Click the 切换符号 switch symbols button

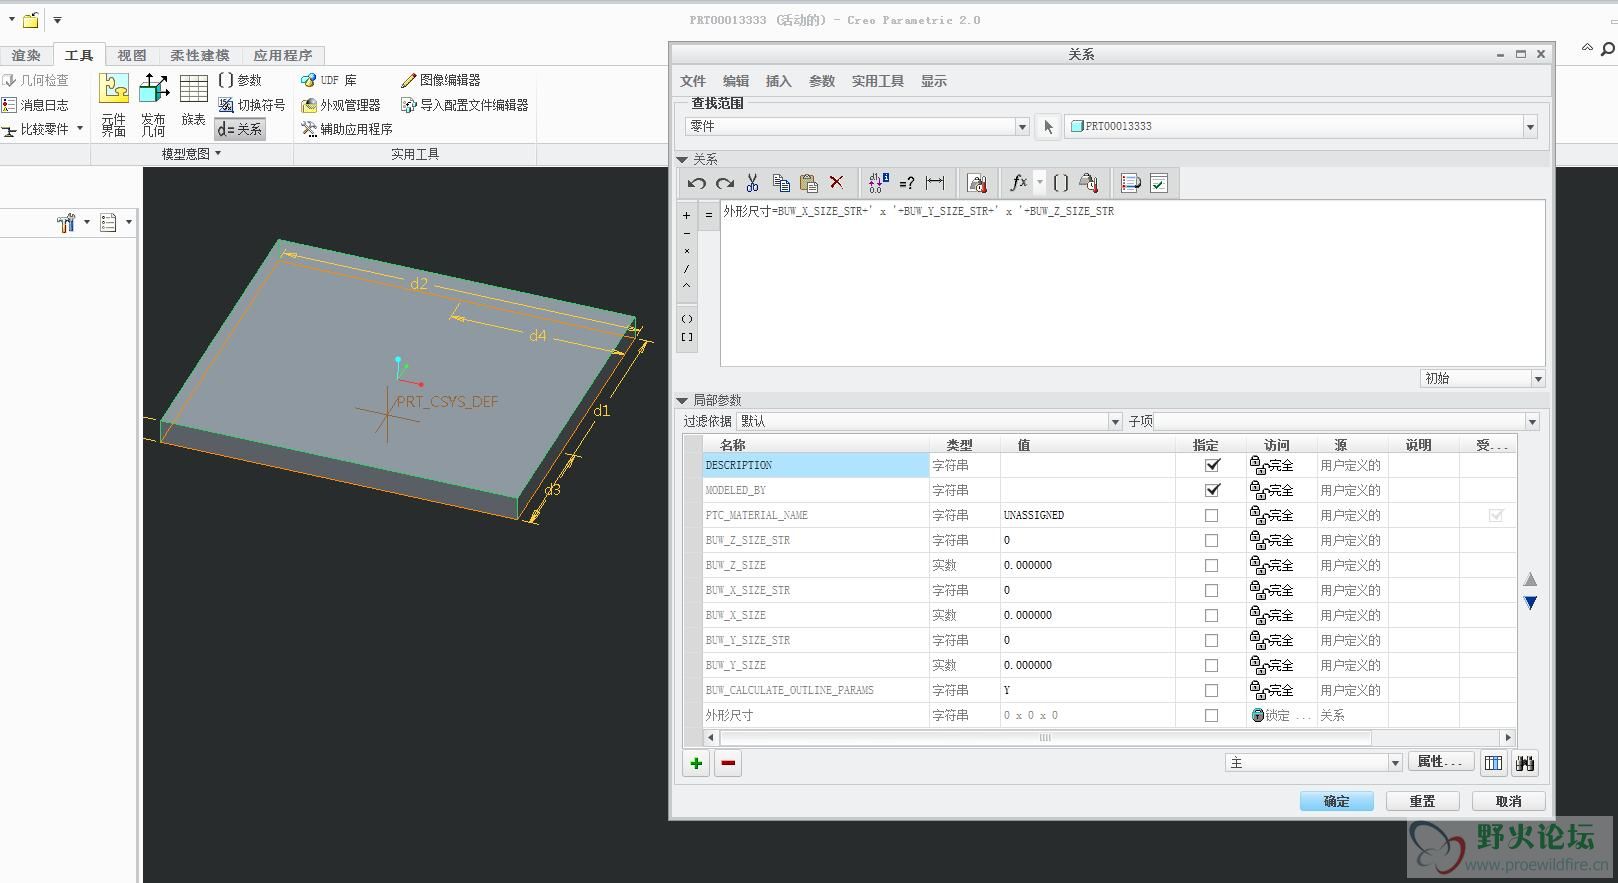click(252, 105)
